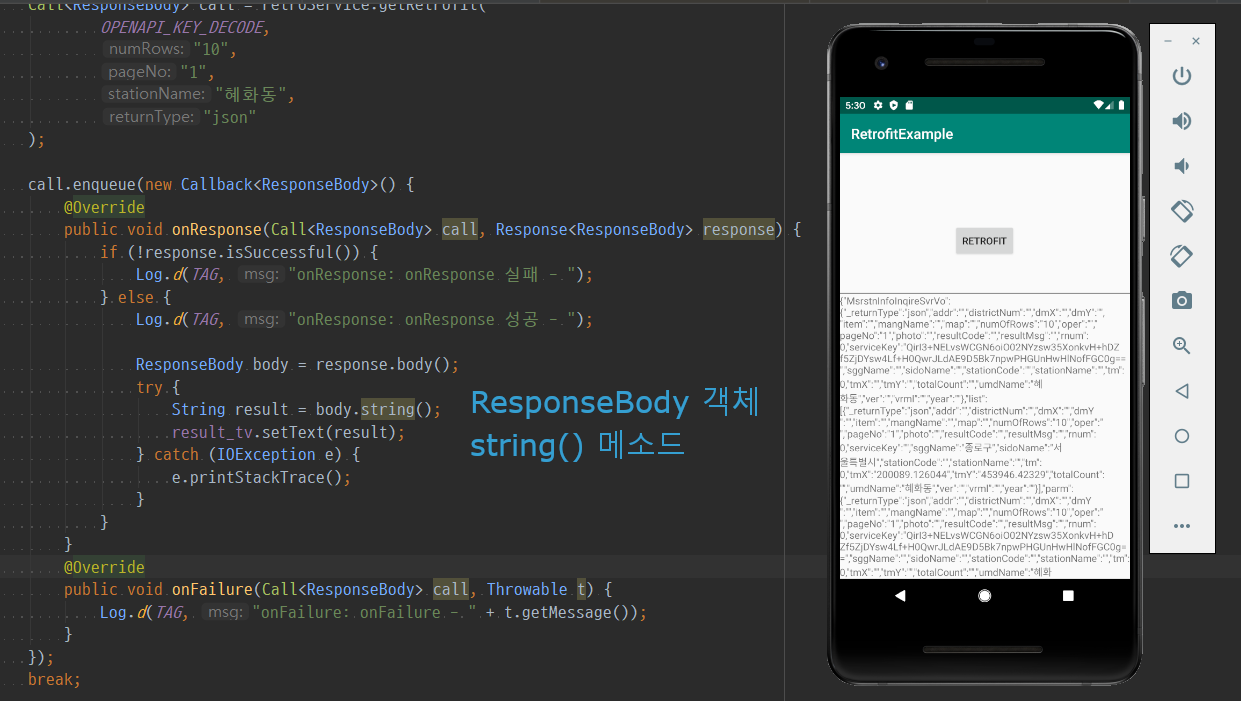
Task: Click the @Override annotation above onFailure
Action: 104,567
